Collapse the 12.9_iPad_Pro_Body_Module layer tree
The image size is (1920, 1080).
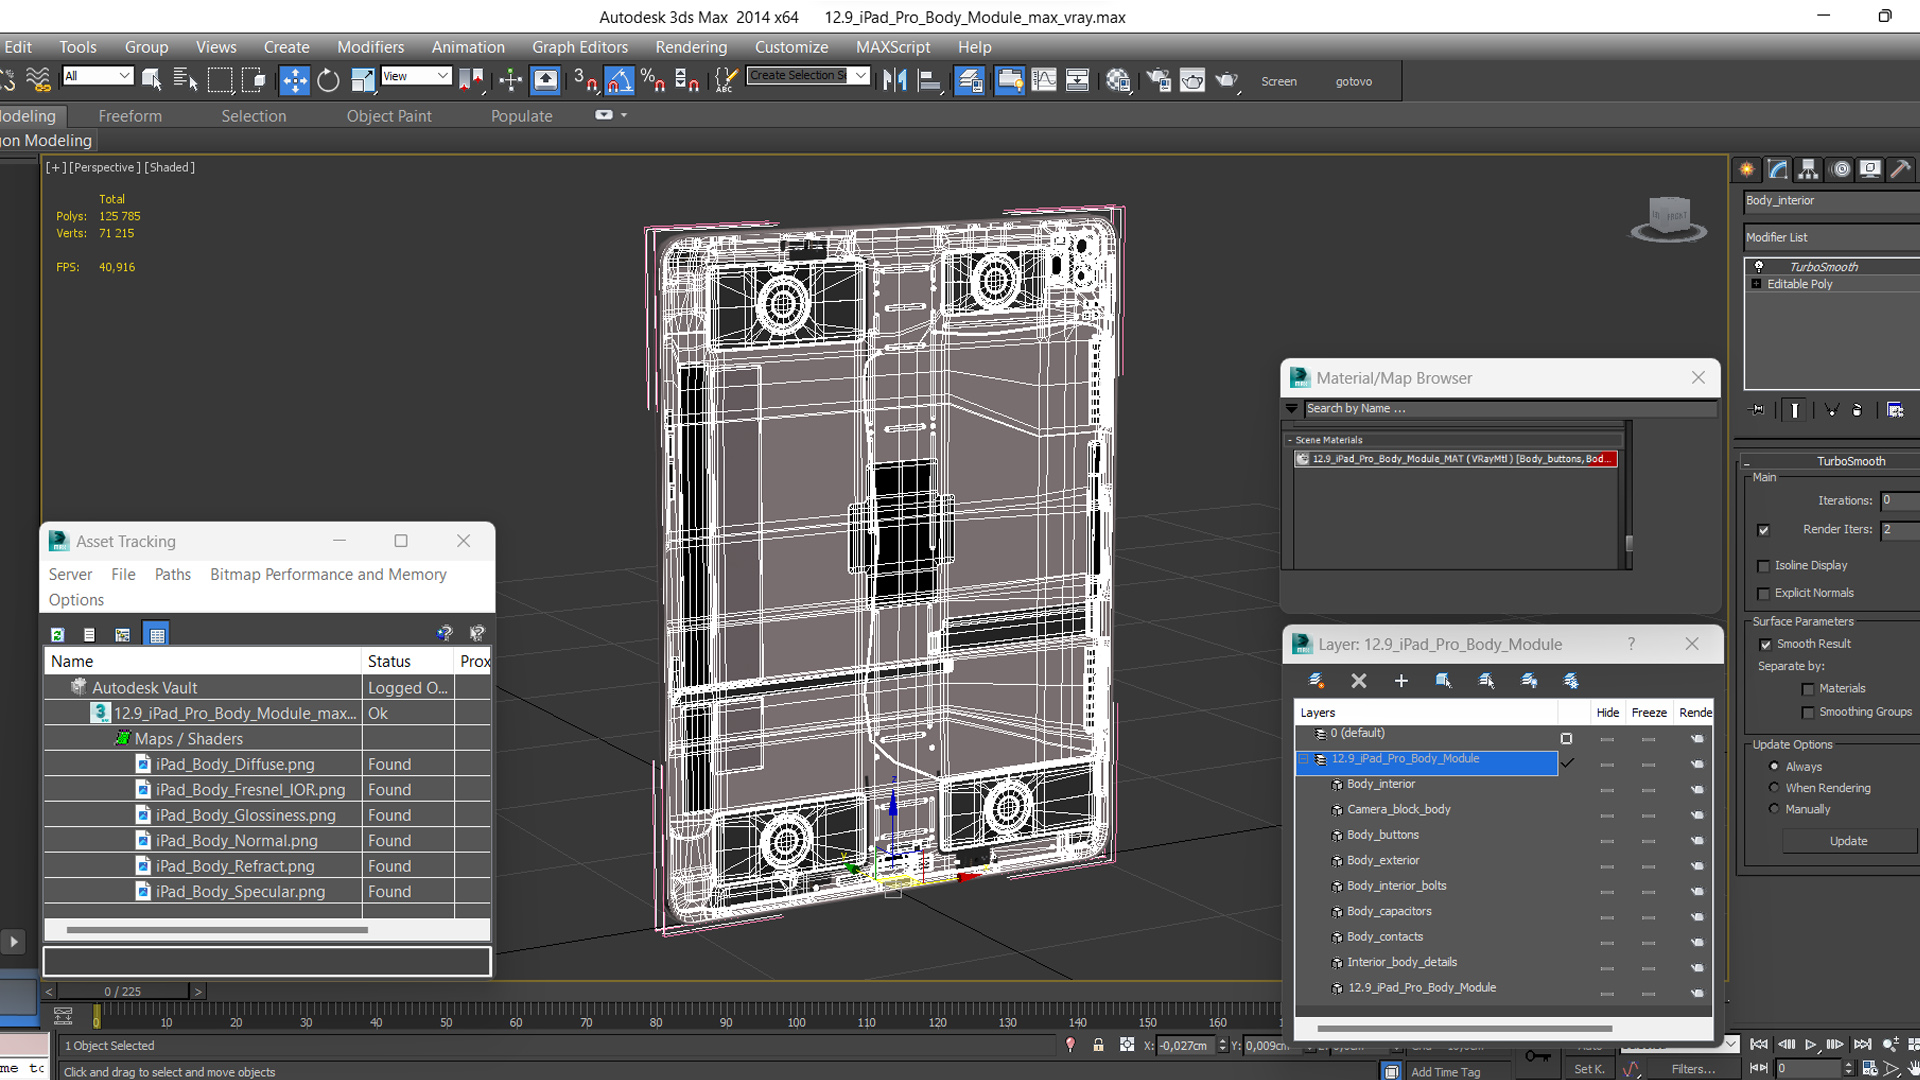1303,759
